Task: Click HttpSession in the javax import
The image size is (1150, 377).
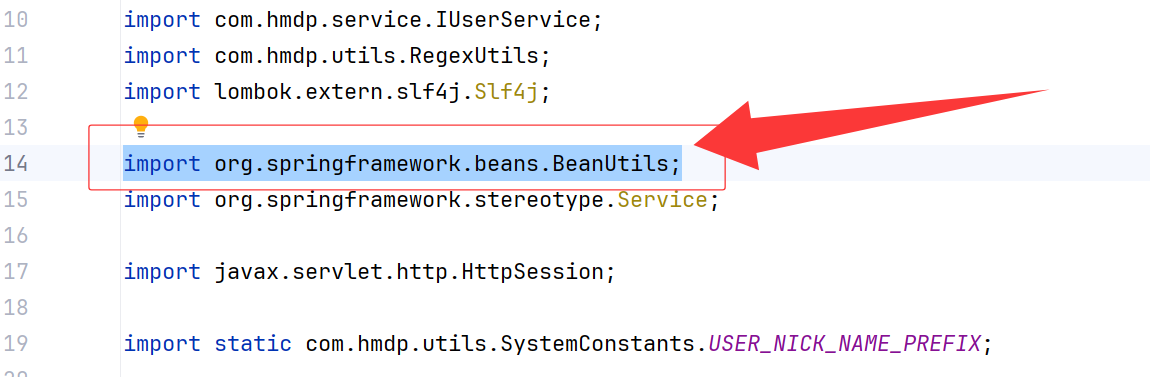Action: (x=531, y=272)
